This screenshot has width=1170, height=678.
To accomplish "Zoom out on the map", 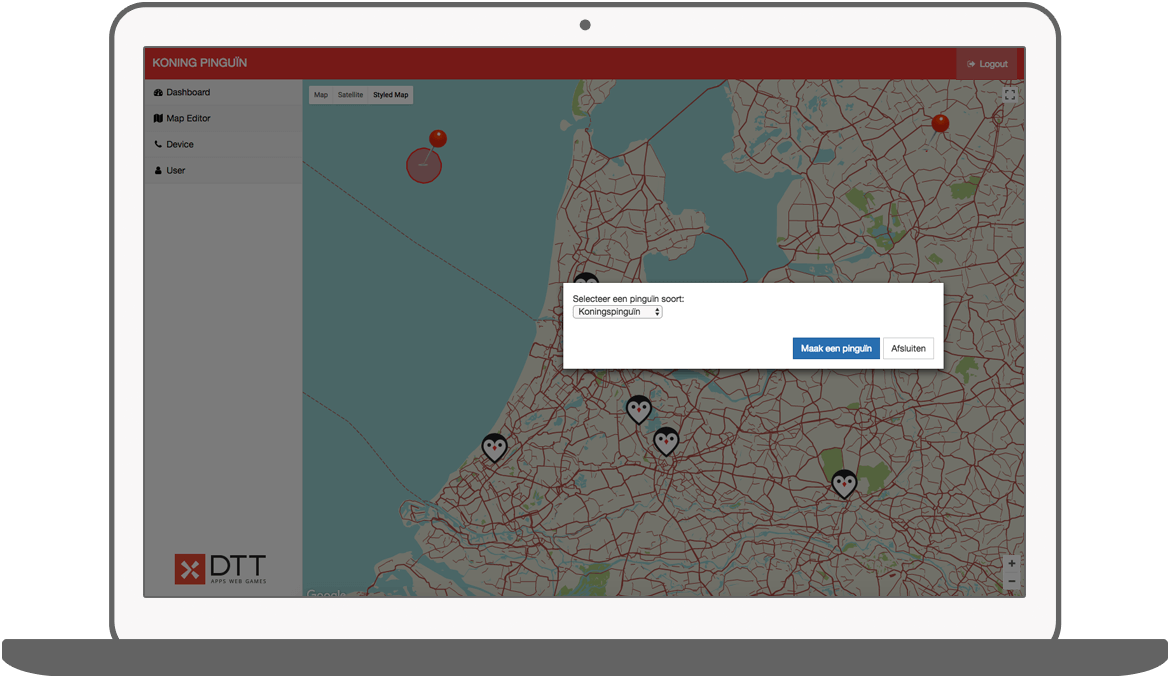I will pos(1012,582).
